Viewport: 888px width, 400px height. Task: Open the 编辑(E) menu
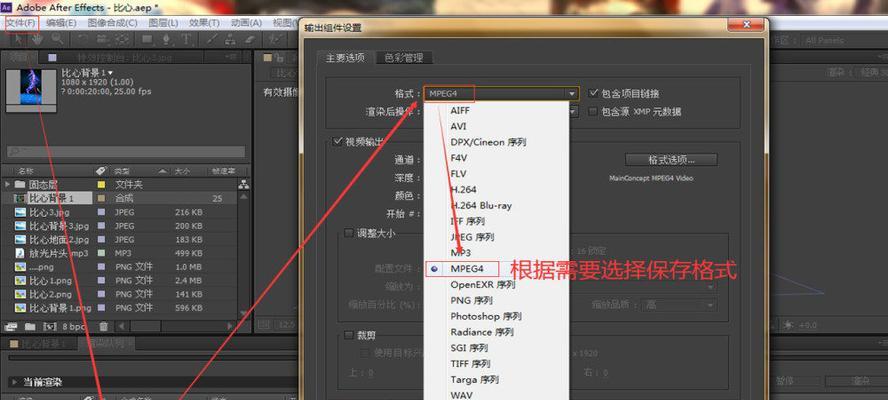[61, 23]
